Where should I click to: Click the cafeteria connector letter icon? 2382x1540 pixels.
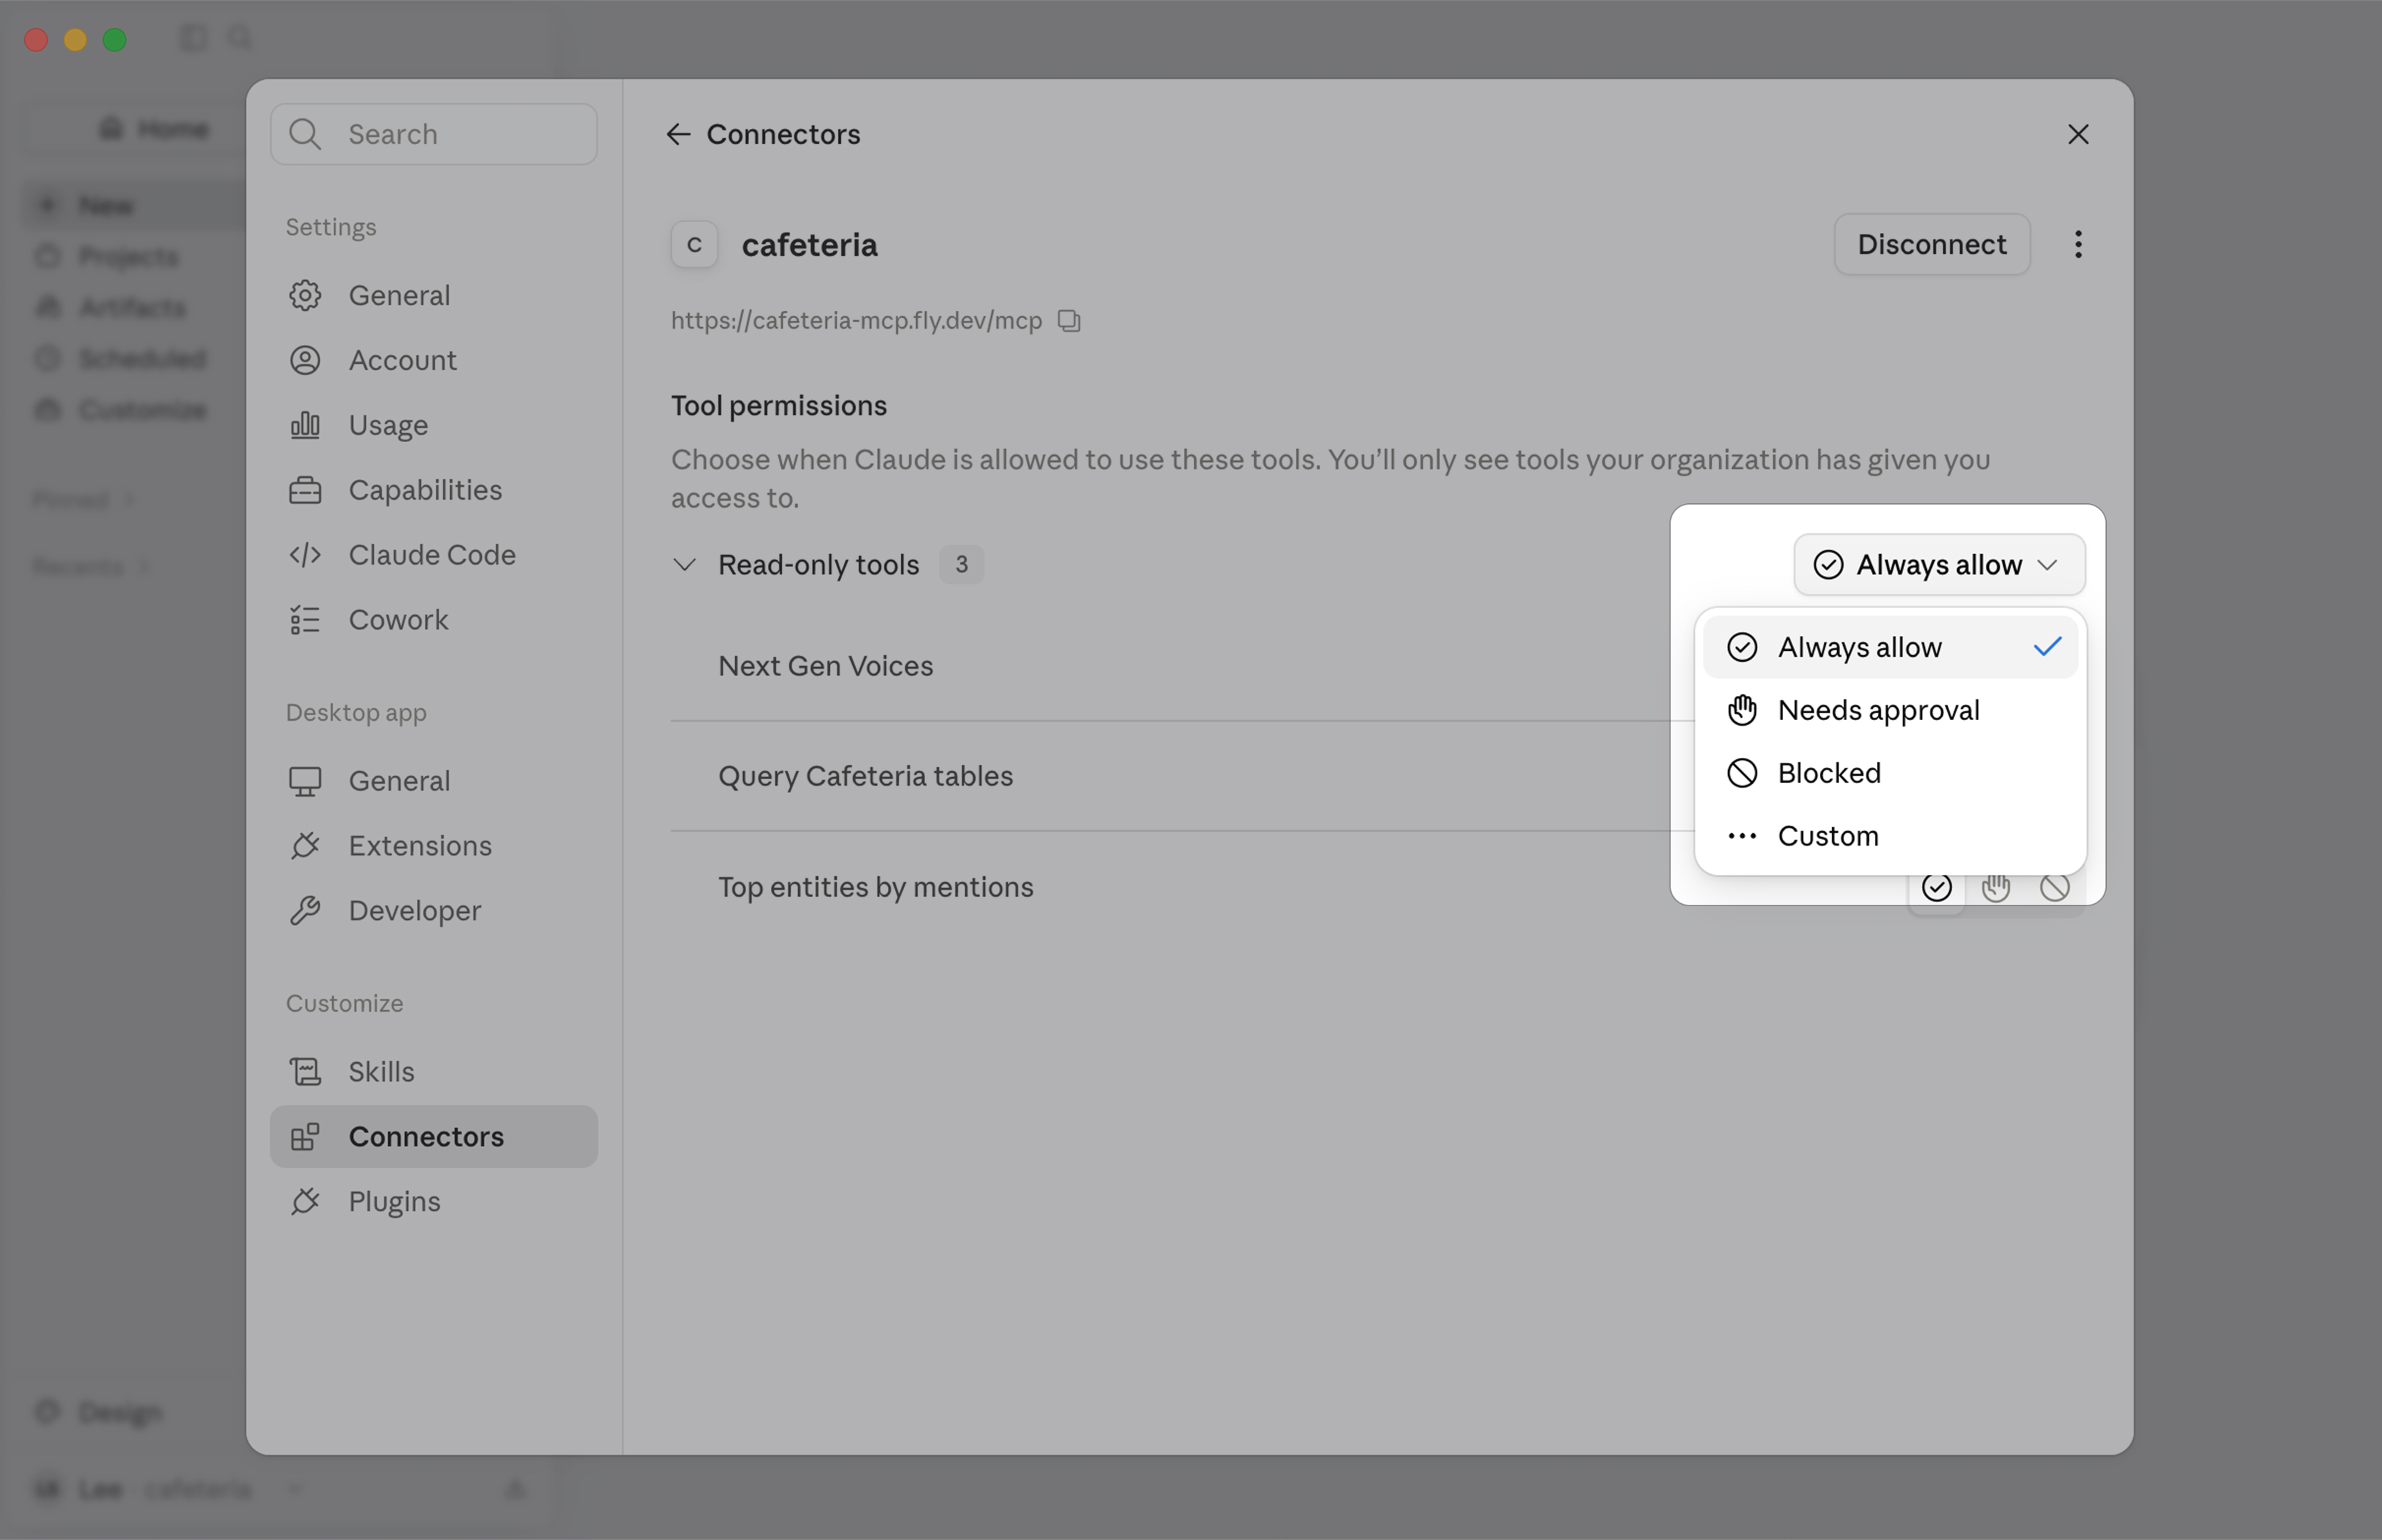click(x=694, y=245)
